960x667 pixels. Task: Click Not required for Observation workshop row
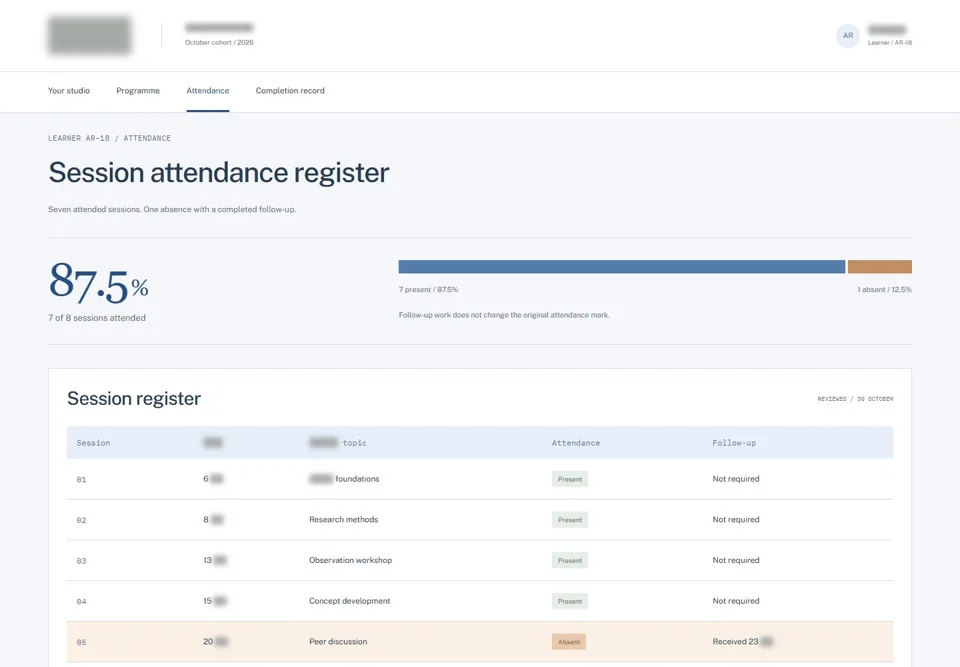click(x=736, y=560)
